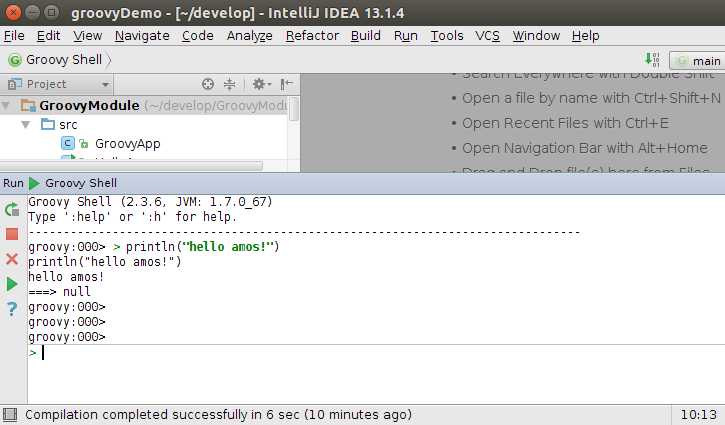Collapse the src folder node
725x425 pixels.
coord(26,124)
